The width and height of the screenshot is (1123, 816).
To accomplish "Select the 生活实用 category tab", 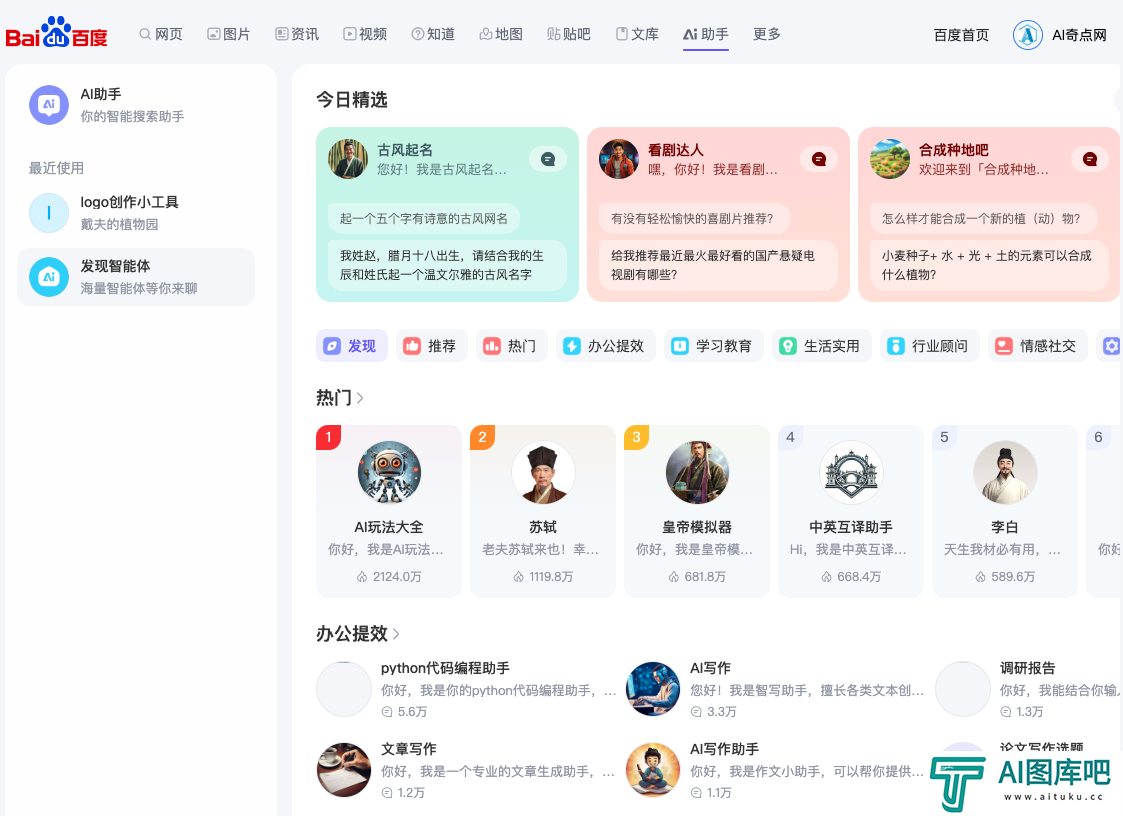I will pos(821,346).
